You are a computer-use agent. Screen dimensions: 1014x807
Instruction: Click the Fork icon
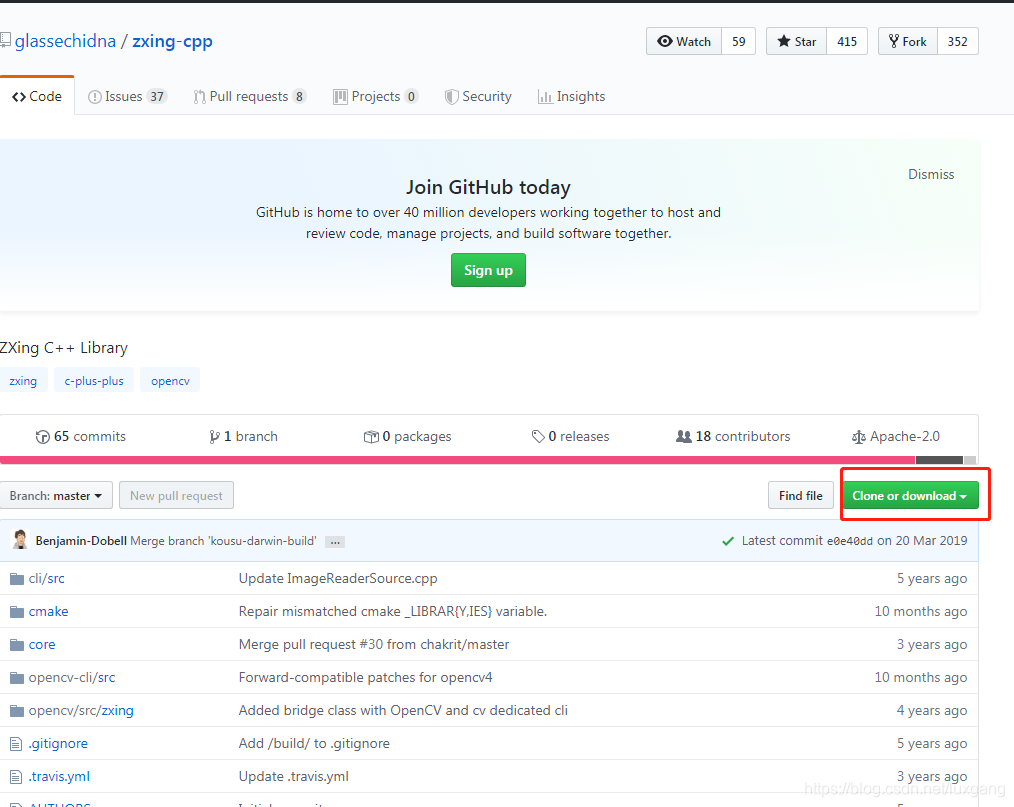tap(893, 41)
